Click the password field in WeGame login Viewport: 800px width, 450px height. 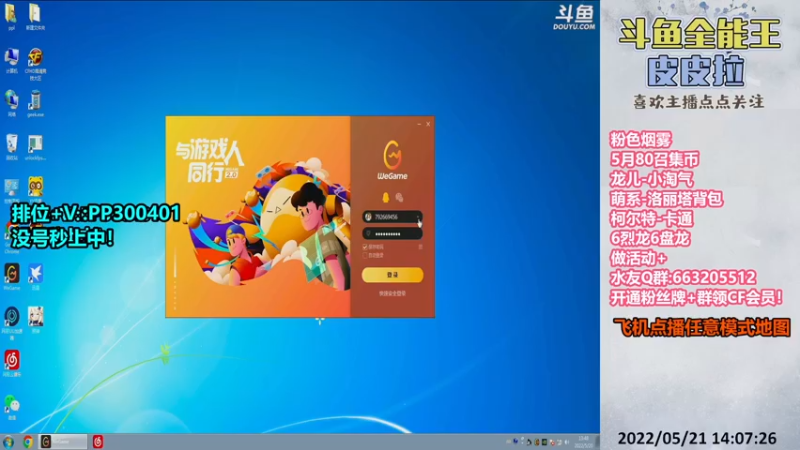pyautogui.click(x=392, y=234)
